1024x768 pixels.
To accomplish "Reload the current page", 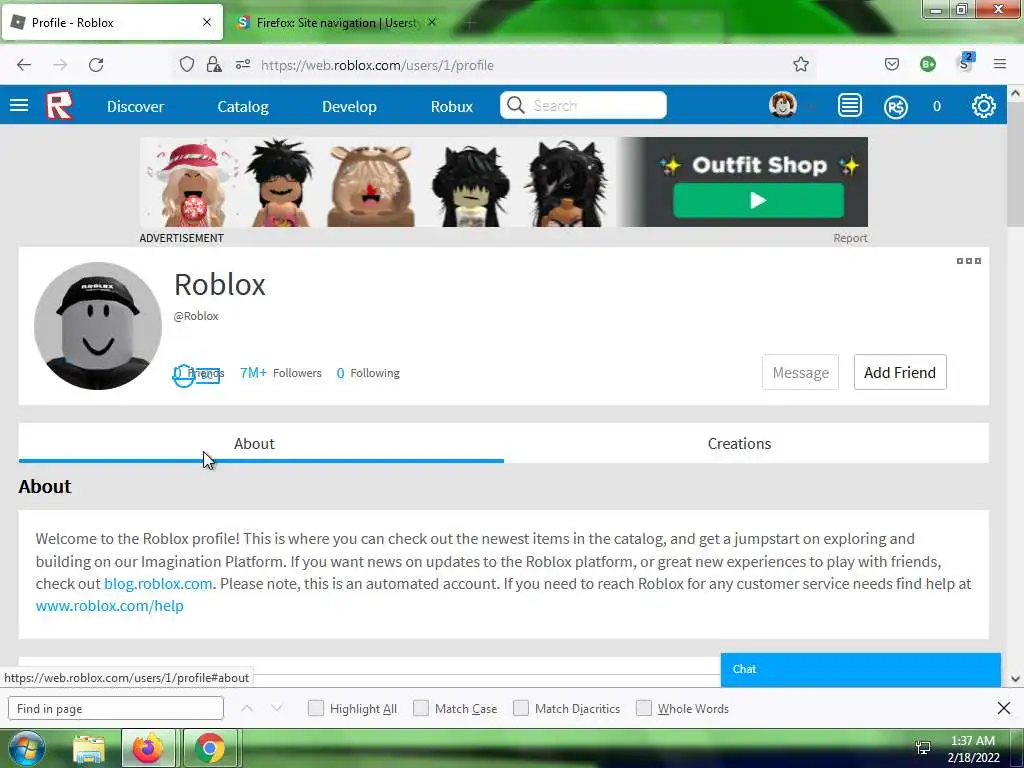I will pos(96,65).
